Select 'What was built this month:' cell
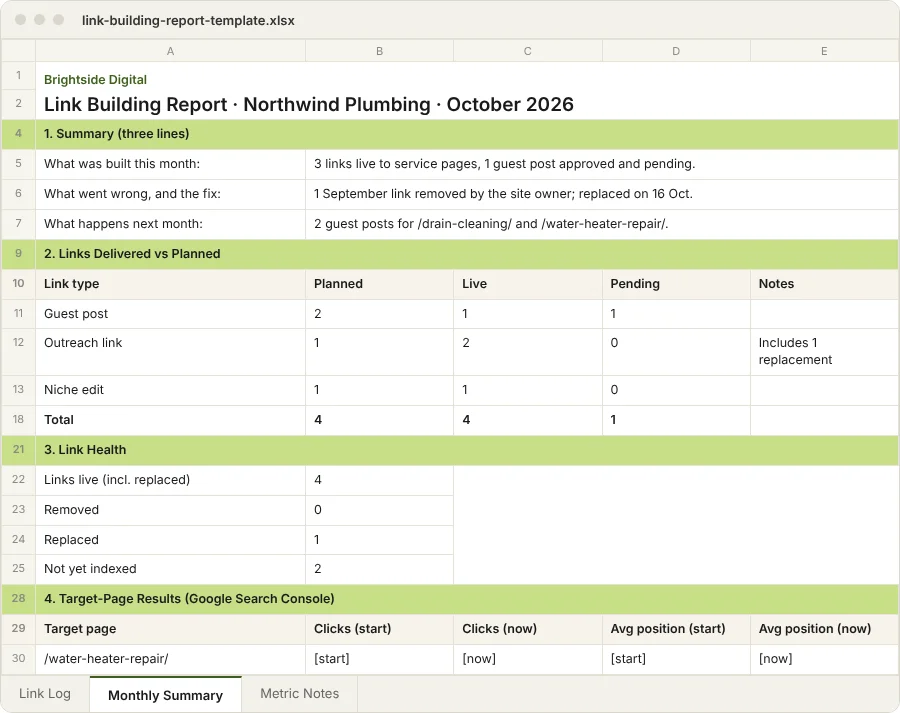Viewport: 900px width, 713px height. [x=170, y=164]
